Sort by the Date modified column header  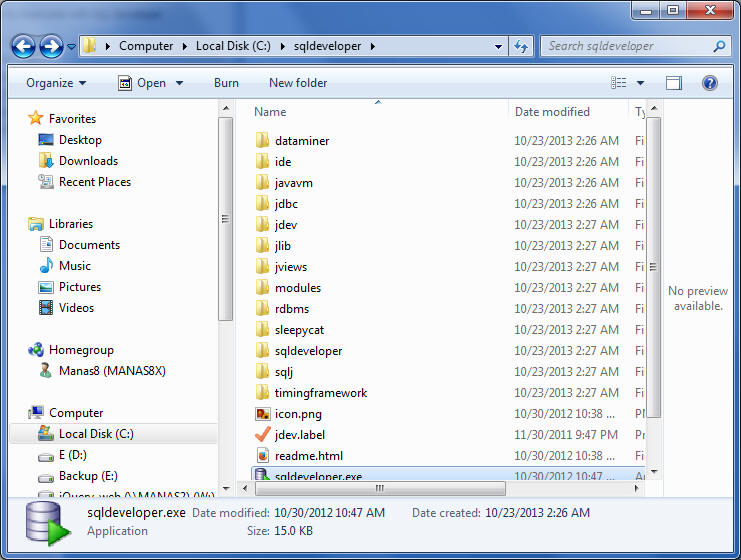click(x=552, y=112)
